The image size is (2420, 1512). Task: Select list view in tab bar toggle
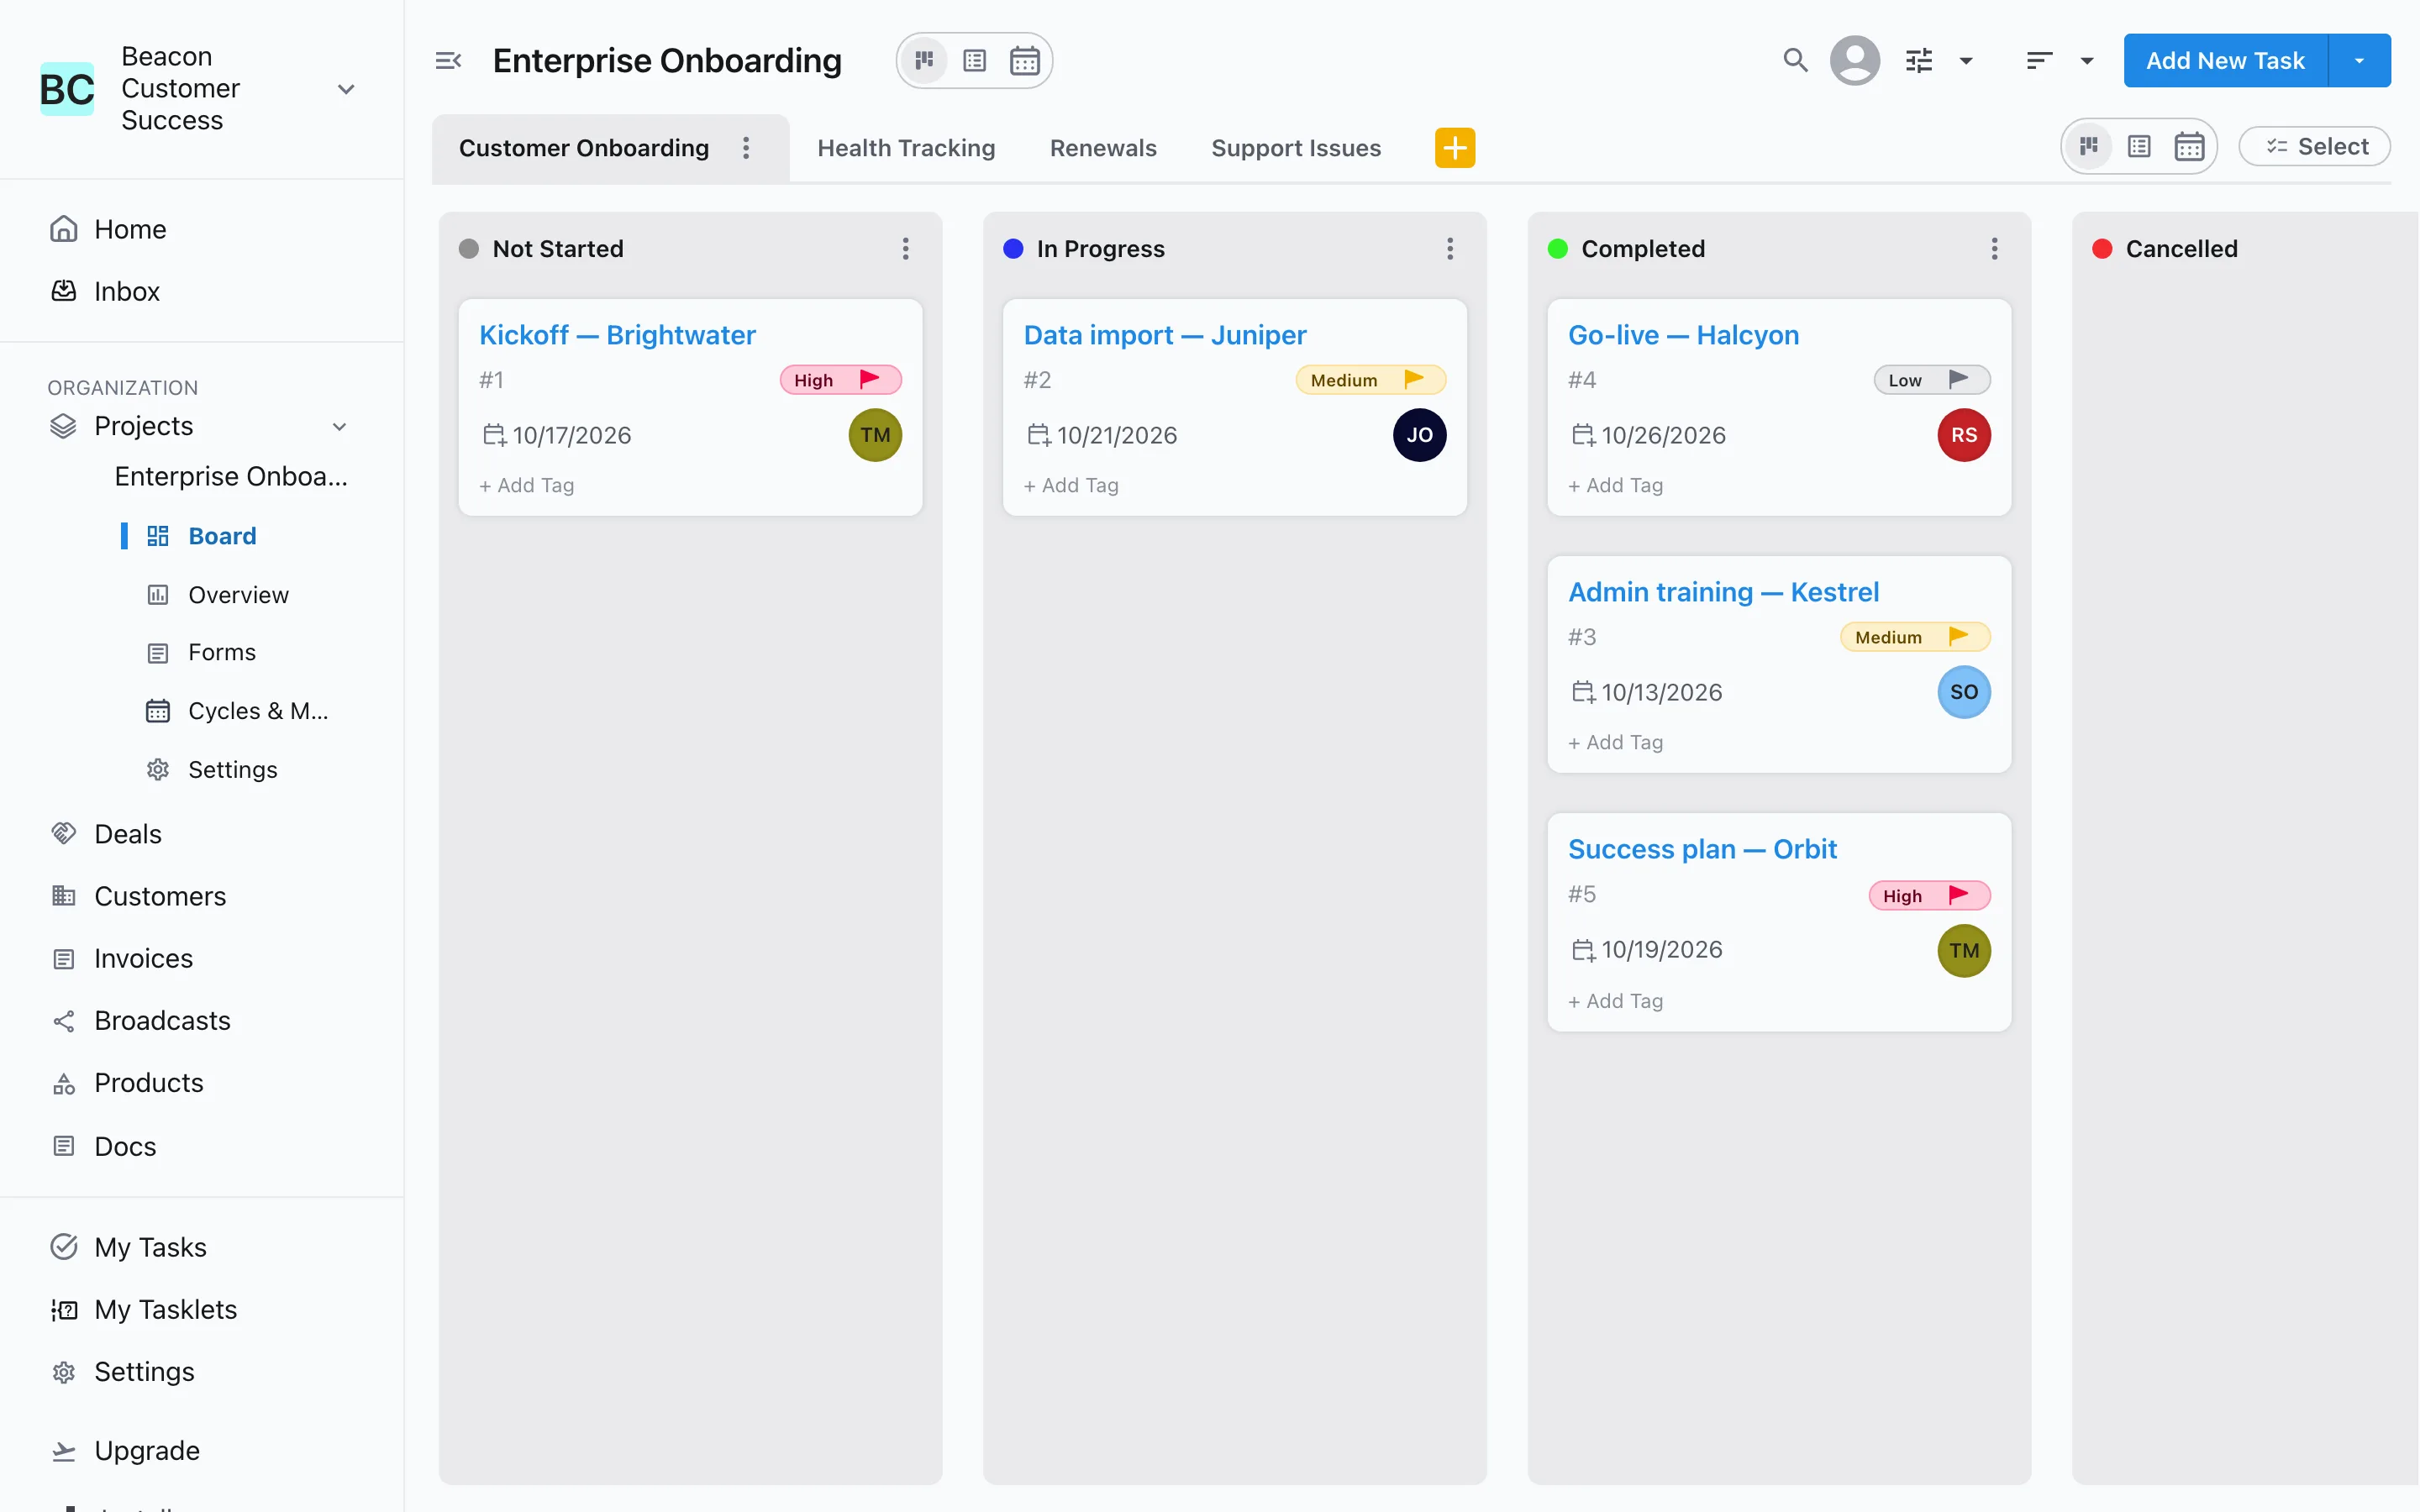(2138, 147)
